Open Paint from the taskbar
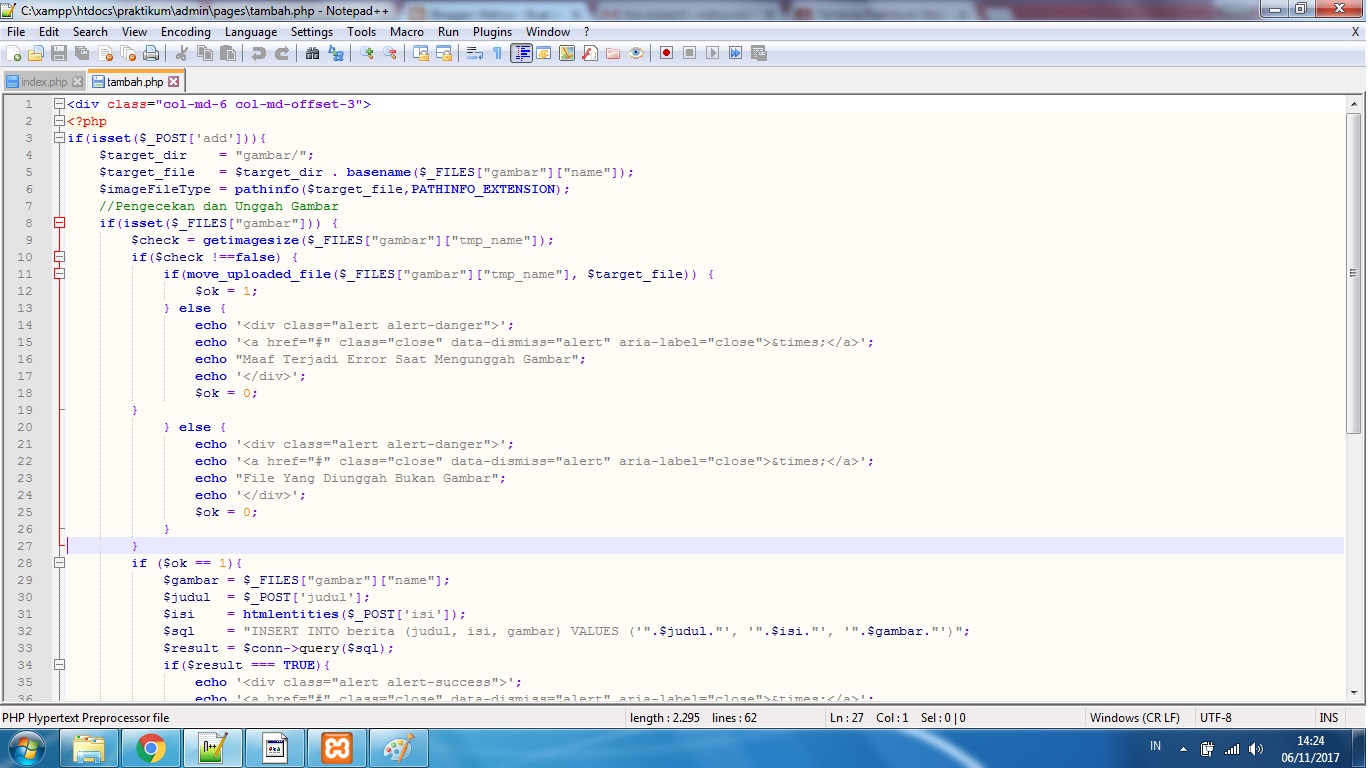 (x=399, y=748)
